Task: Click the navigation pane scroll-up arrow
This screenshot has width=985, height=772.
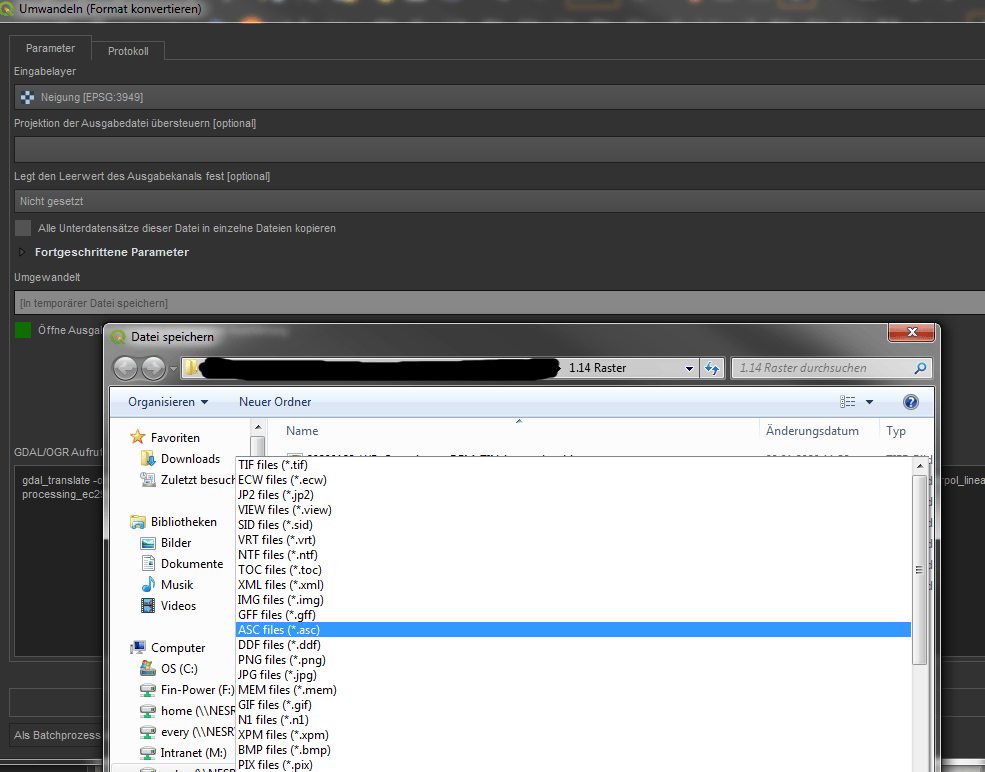Action: 258,427
